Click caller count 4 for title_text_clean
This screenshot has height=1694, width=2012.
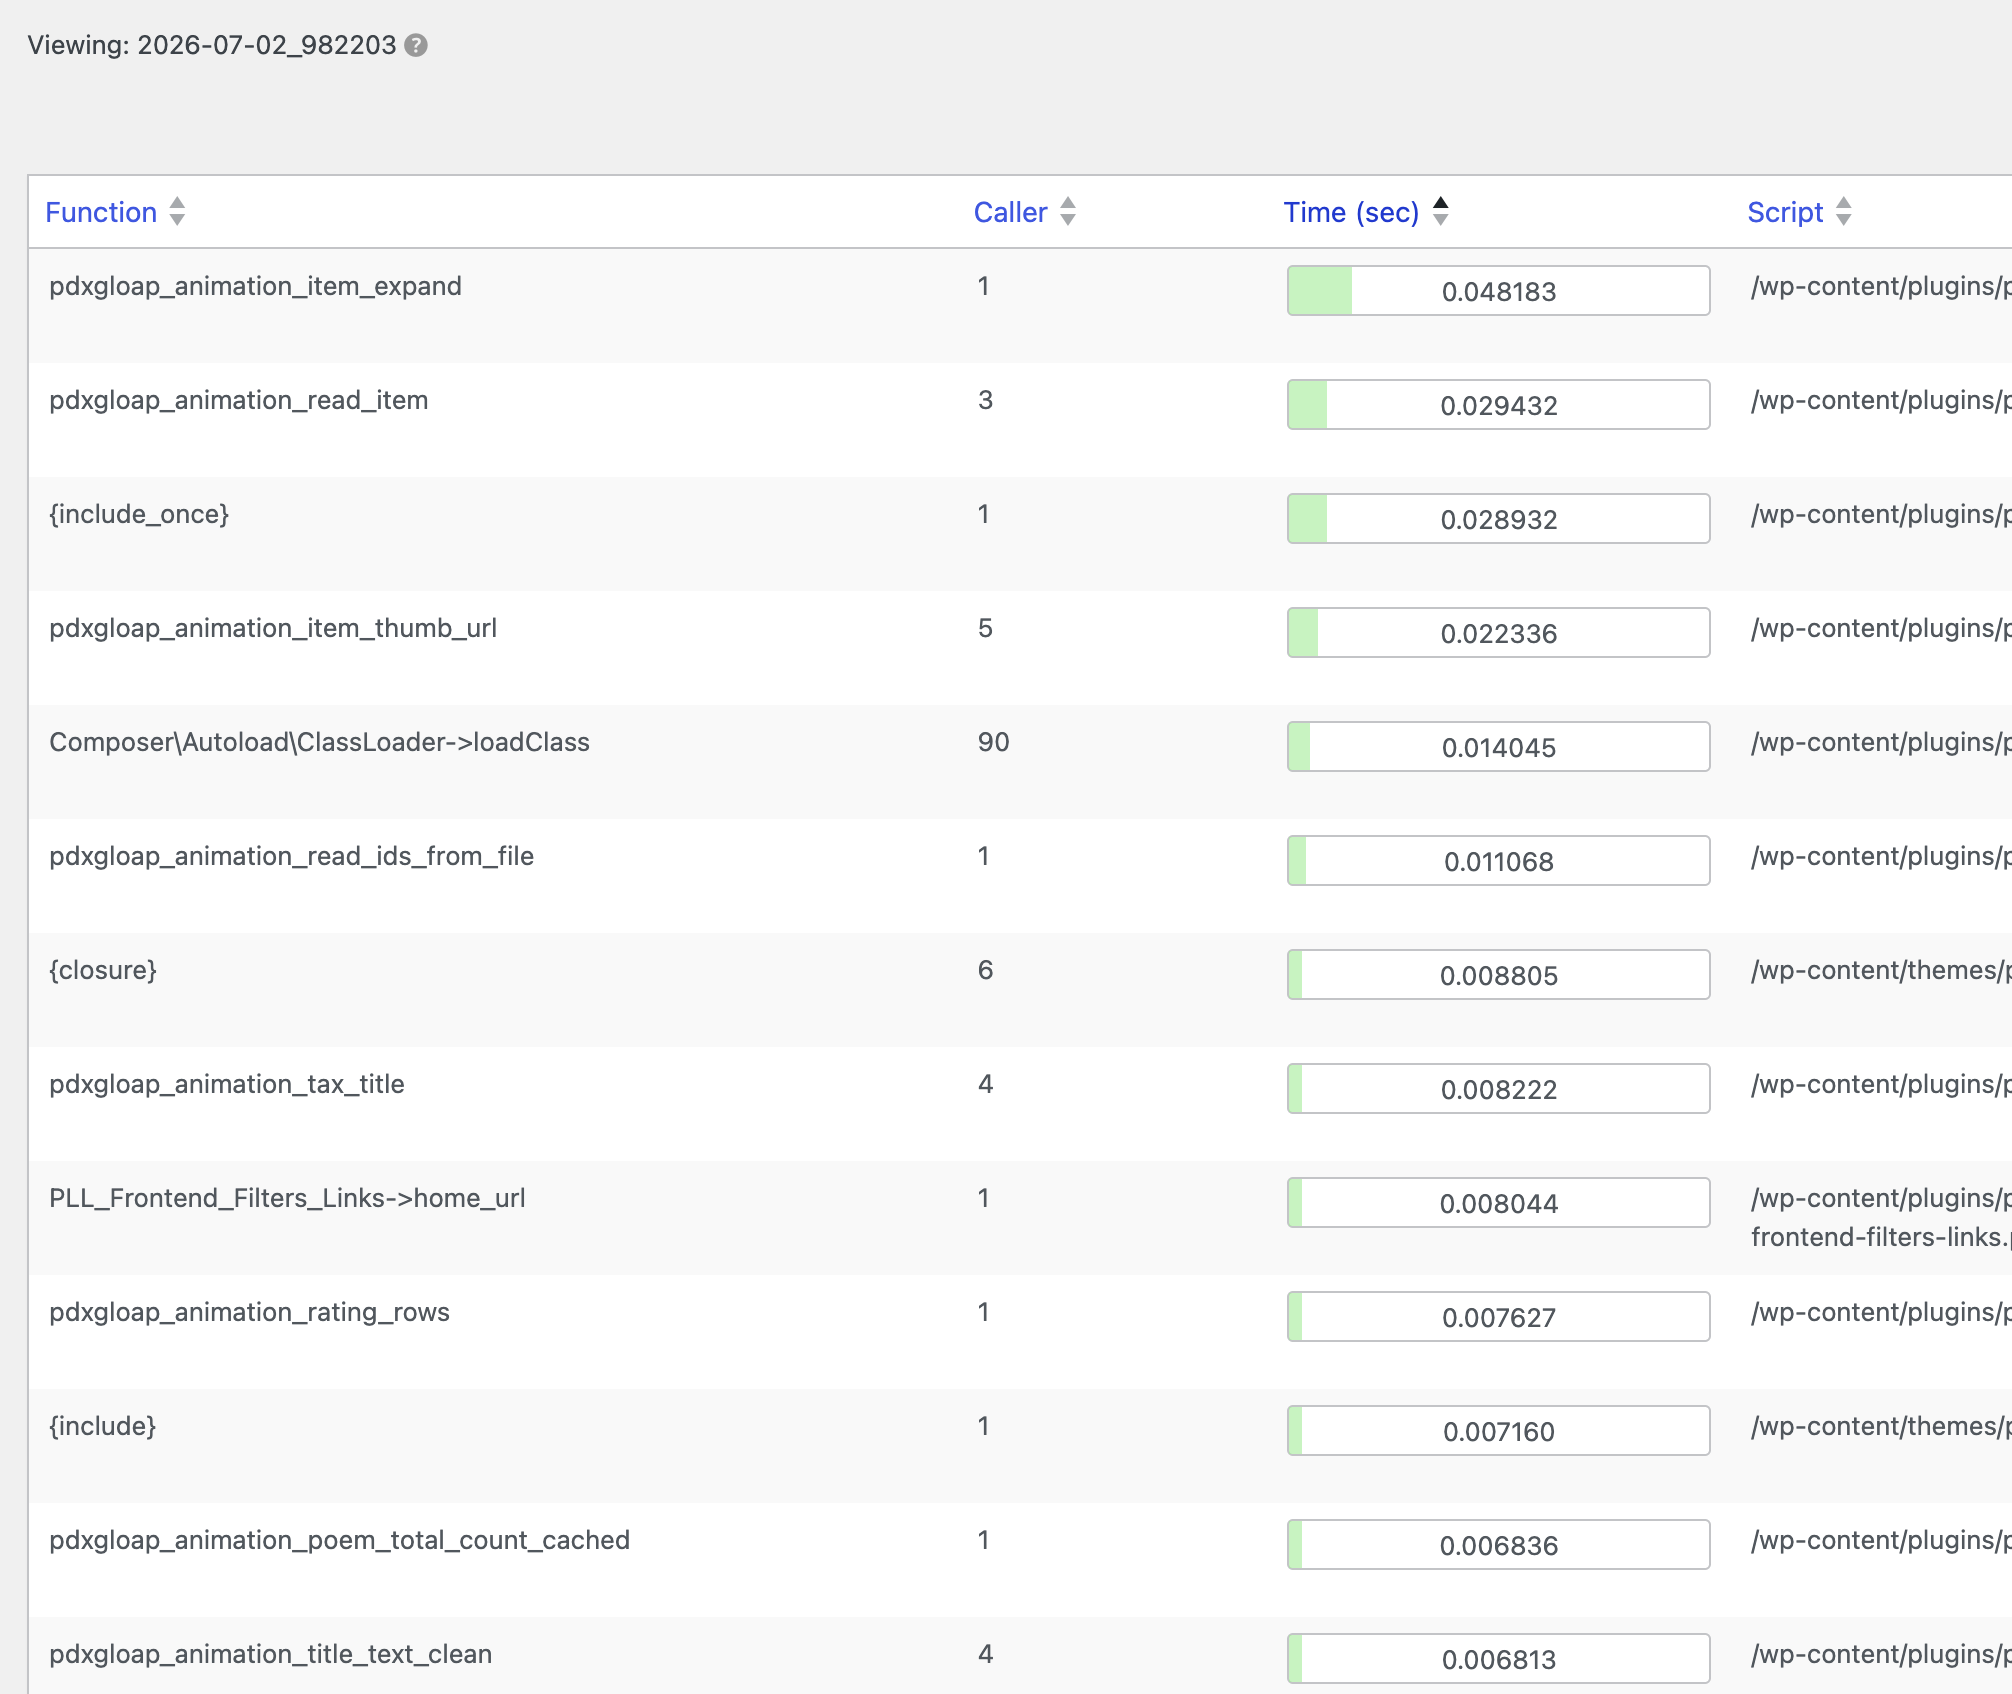coord(985,1654)
